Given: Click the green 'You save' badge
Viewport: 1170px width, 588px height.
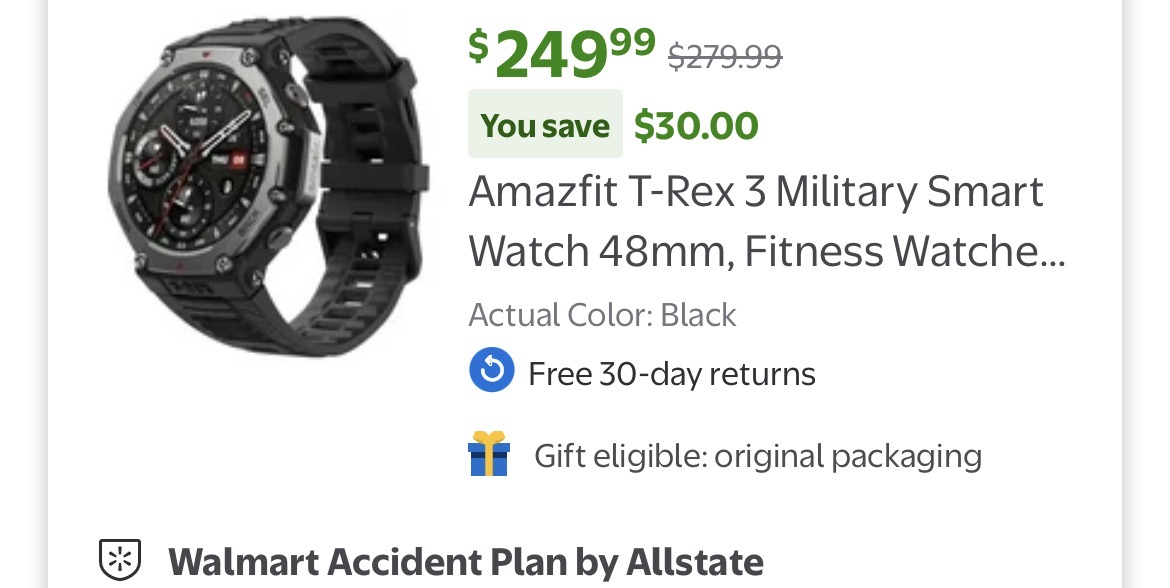Looking at the screenshot, I should [545, 124].
